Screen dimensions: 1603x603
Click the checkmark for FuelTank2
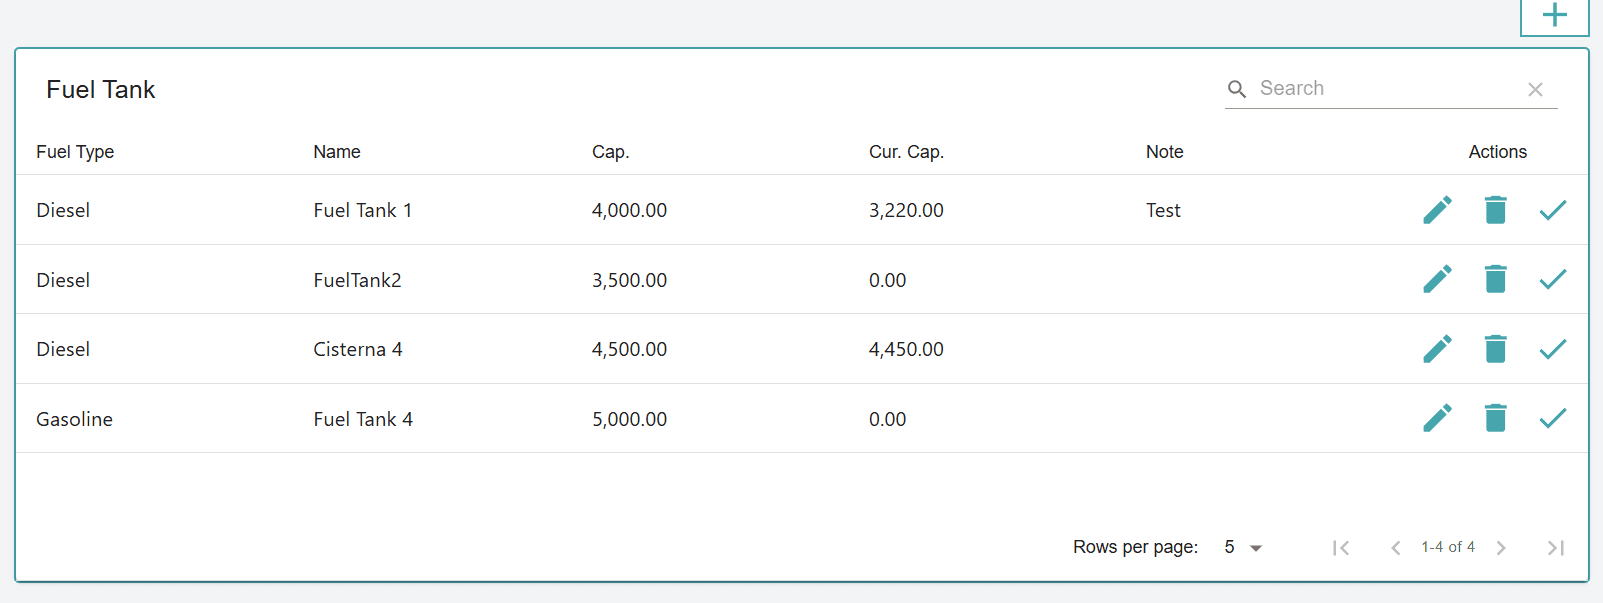coord(1552,279)
